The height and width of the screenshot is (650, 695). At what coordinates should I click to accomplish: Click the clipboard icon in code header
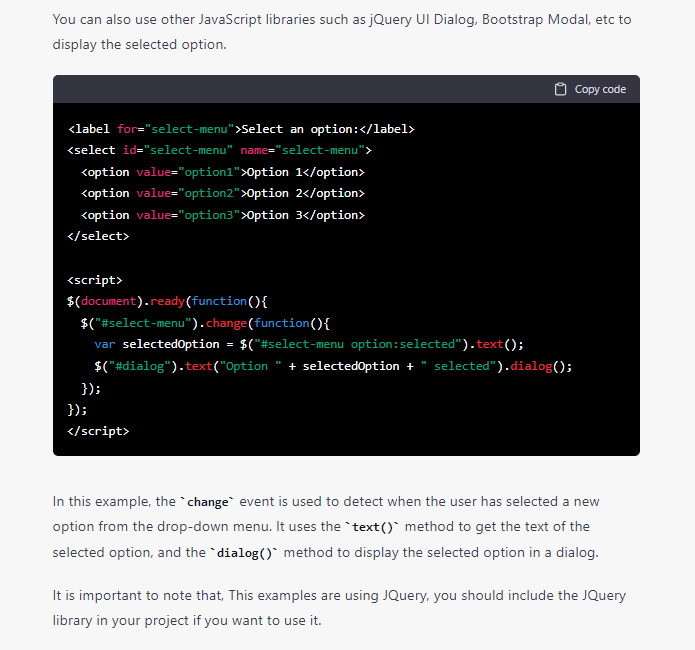(x=560, y=89)
